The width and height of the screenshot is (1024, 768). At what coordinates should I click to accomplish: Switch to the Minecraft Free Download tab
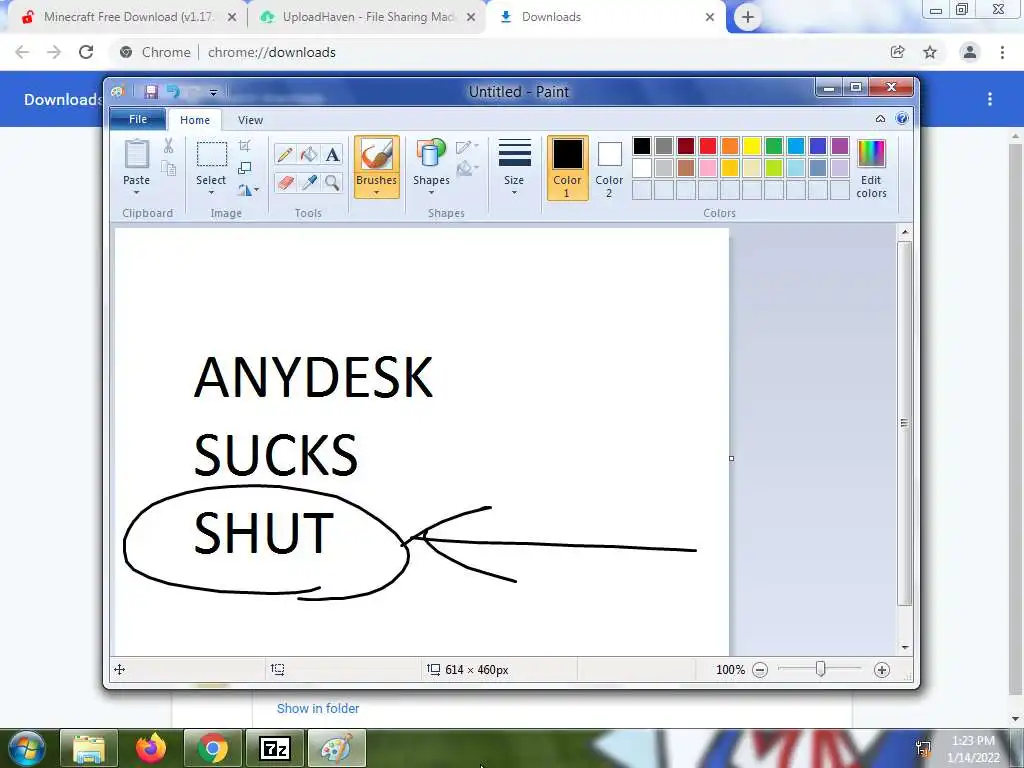pyautogui.click(x=129, y=17)
